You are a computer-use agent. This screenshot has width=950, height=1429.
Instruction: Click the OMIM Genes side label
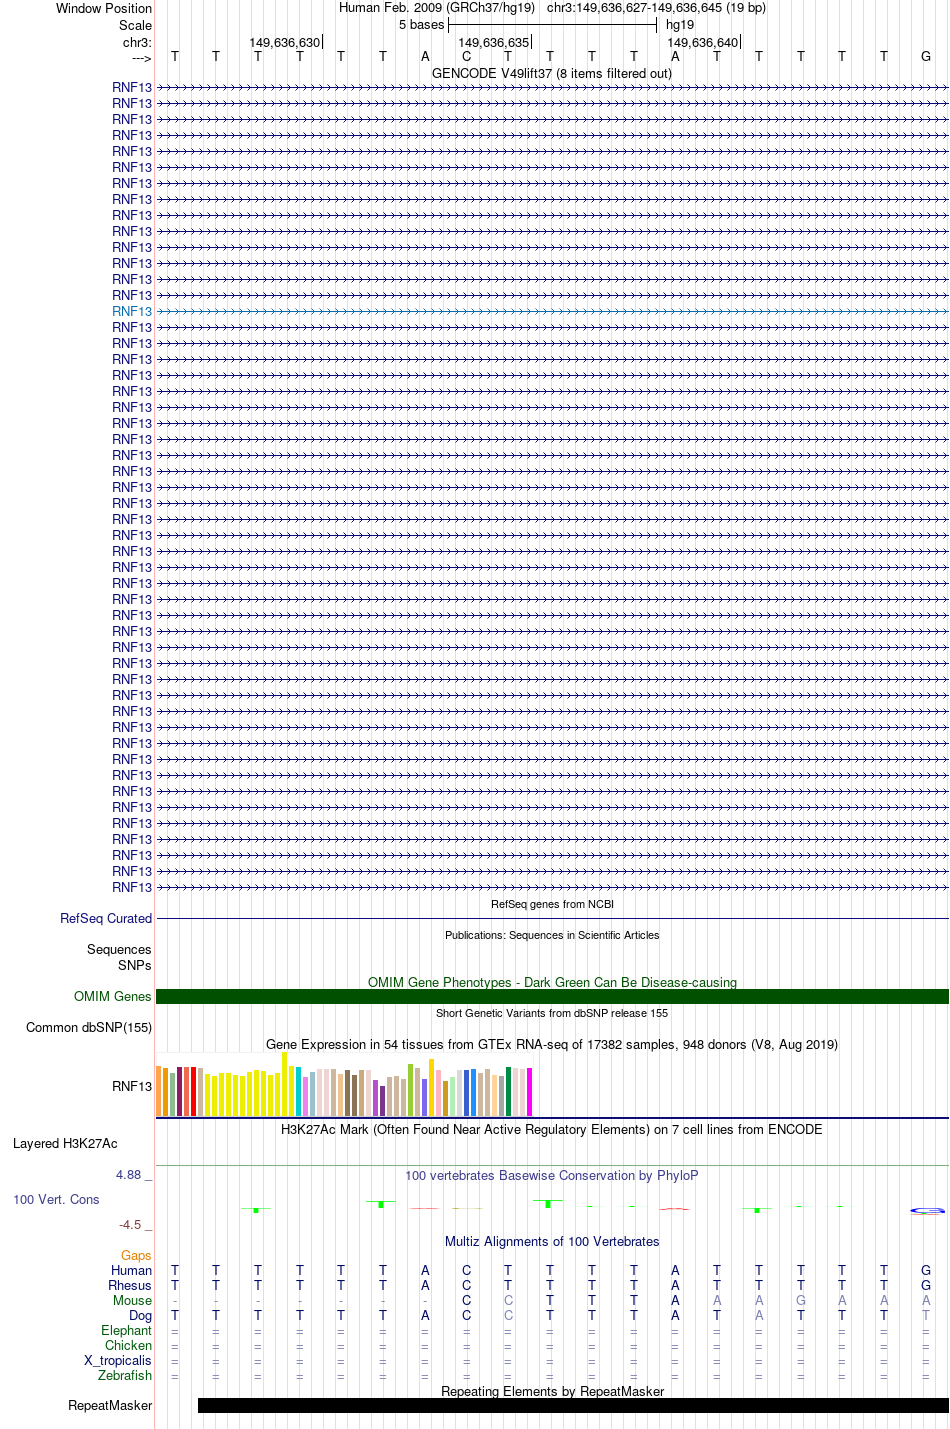(113, 997)
